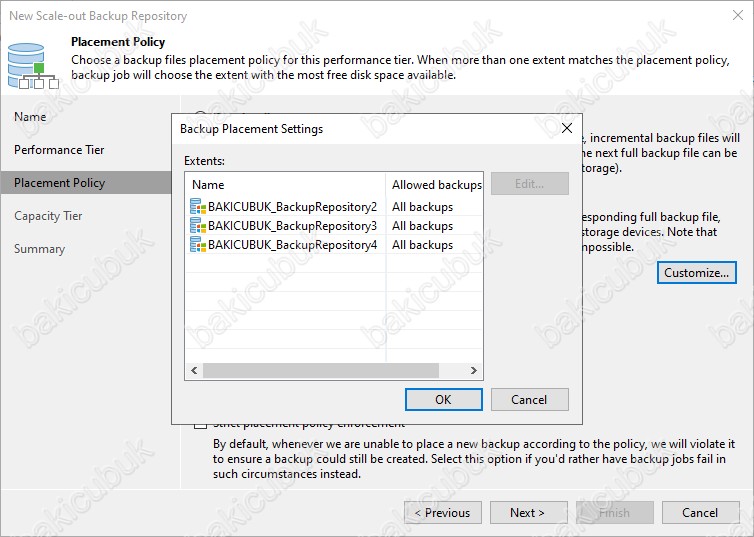Open the Performance Tier wizard step
754x537 pixels.
tap(59, 150)
